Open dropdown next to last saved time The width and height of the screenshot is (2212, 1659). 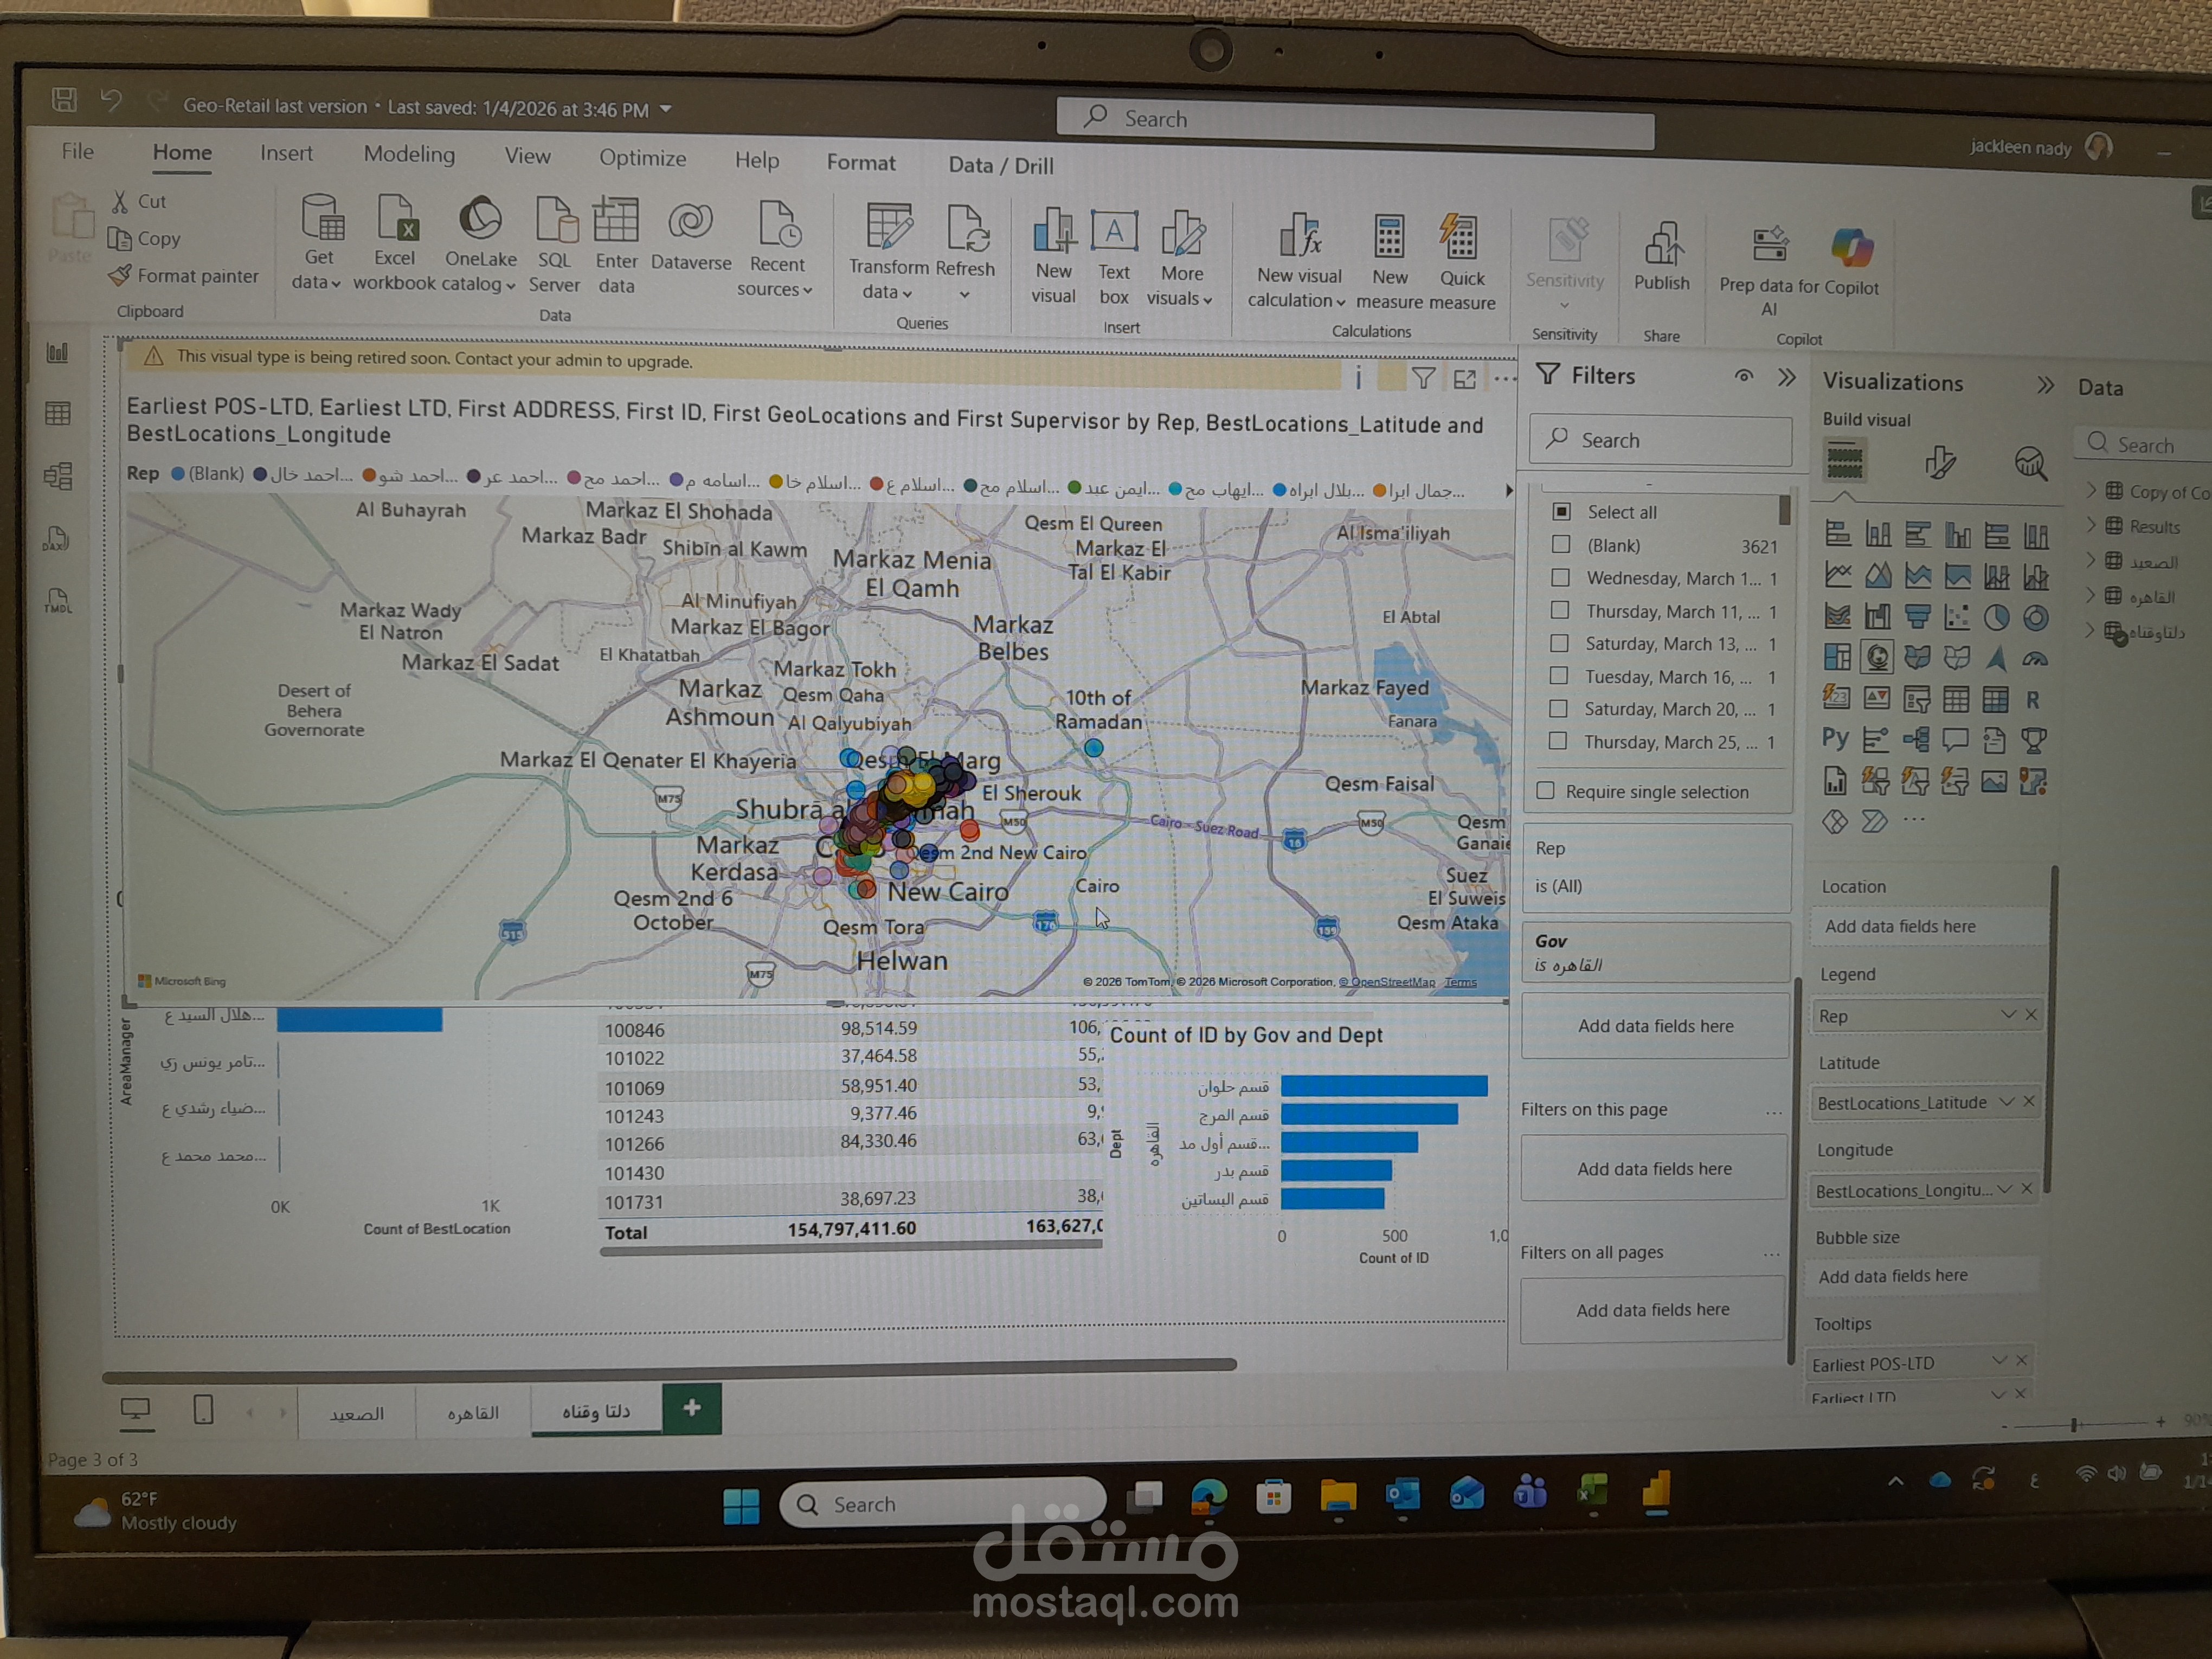666,109
